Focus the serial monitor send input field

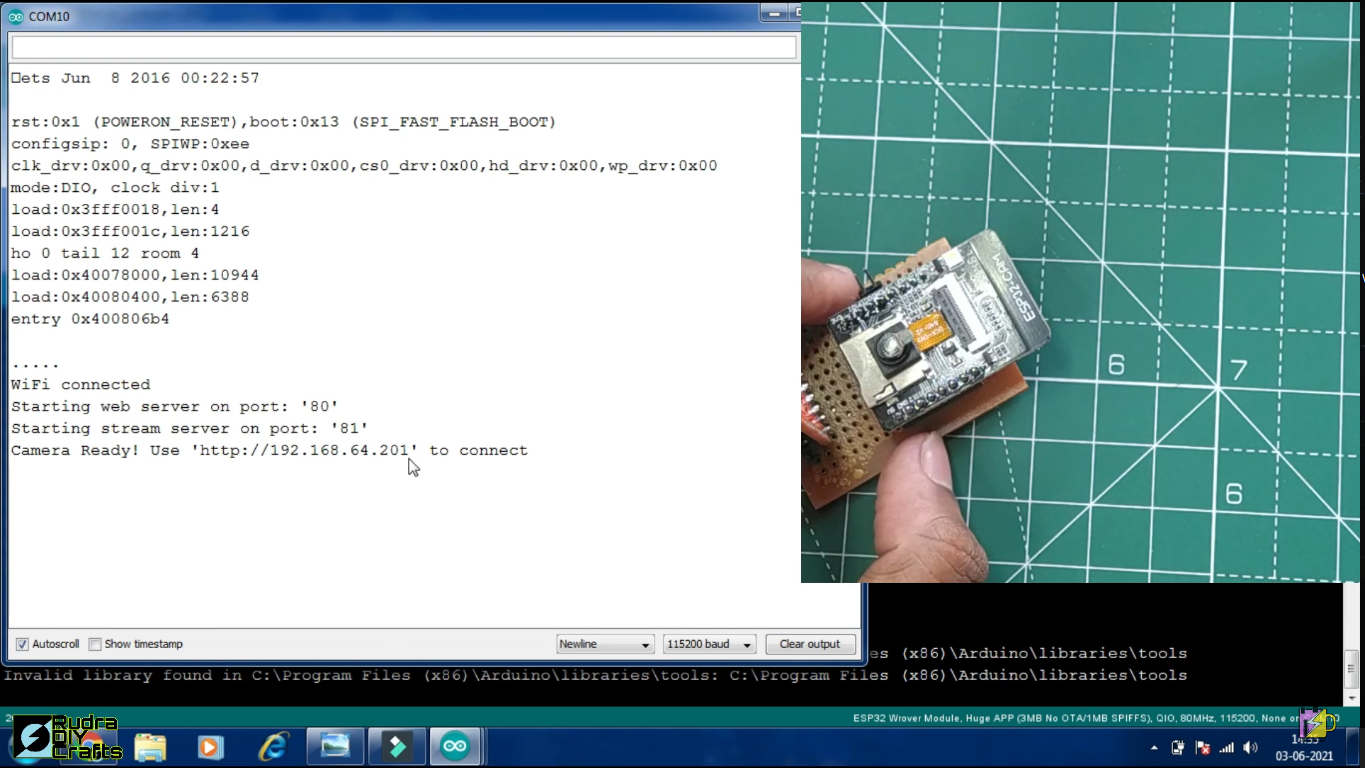(x=404, y=47)
